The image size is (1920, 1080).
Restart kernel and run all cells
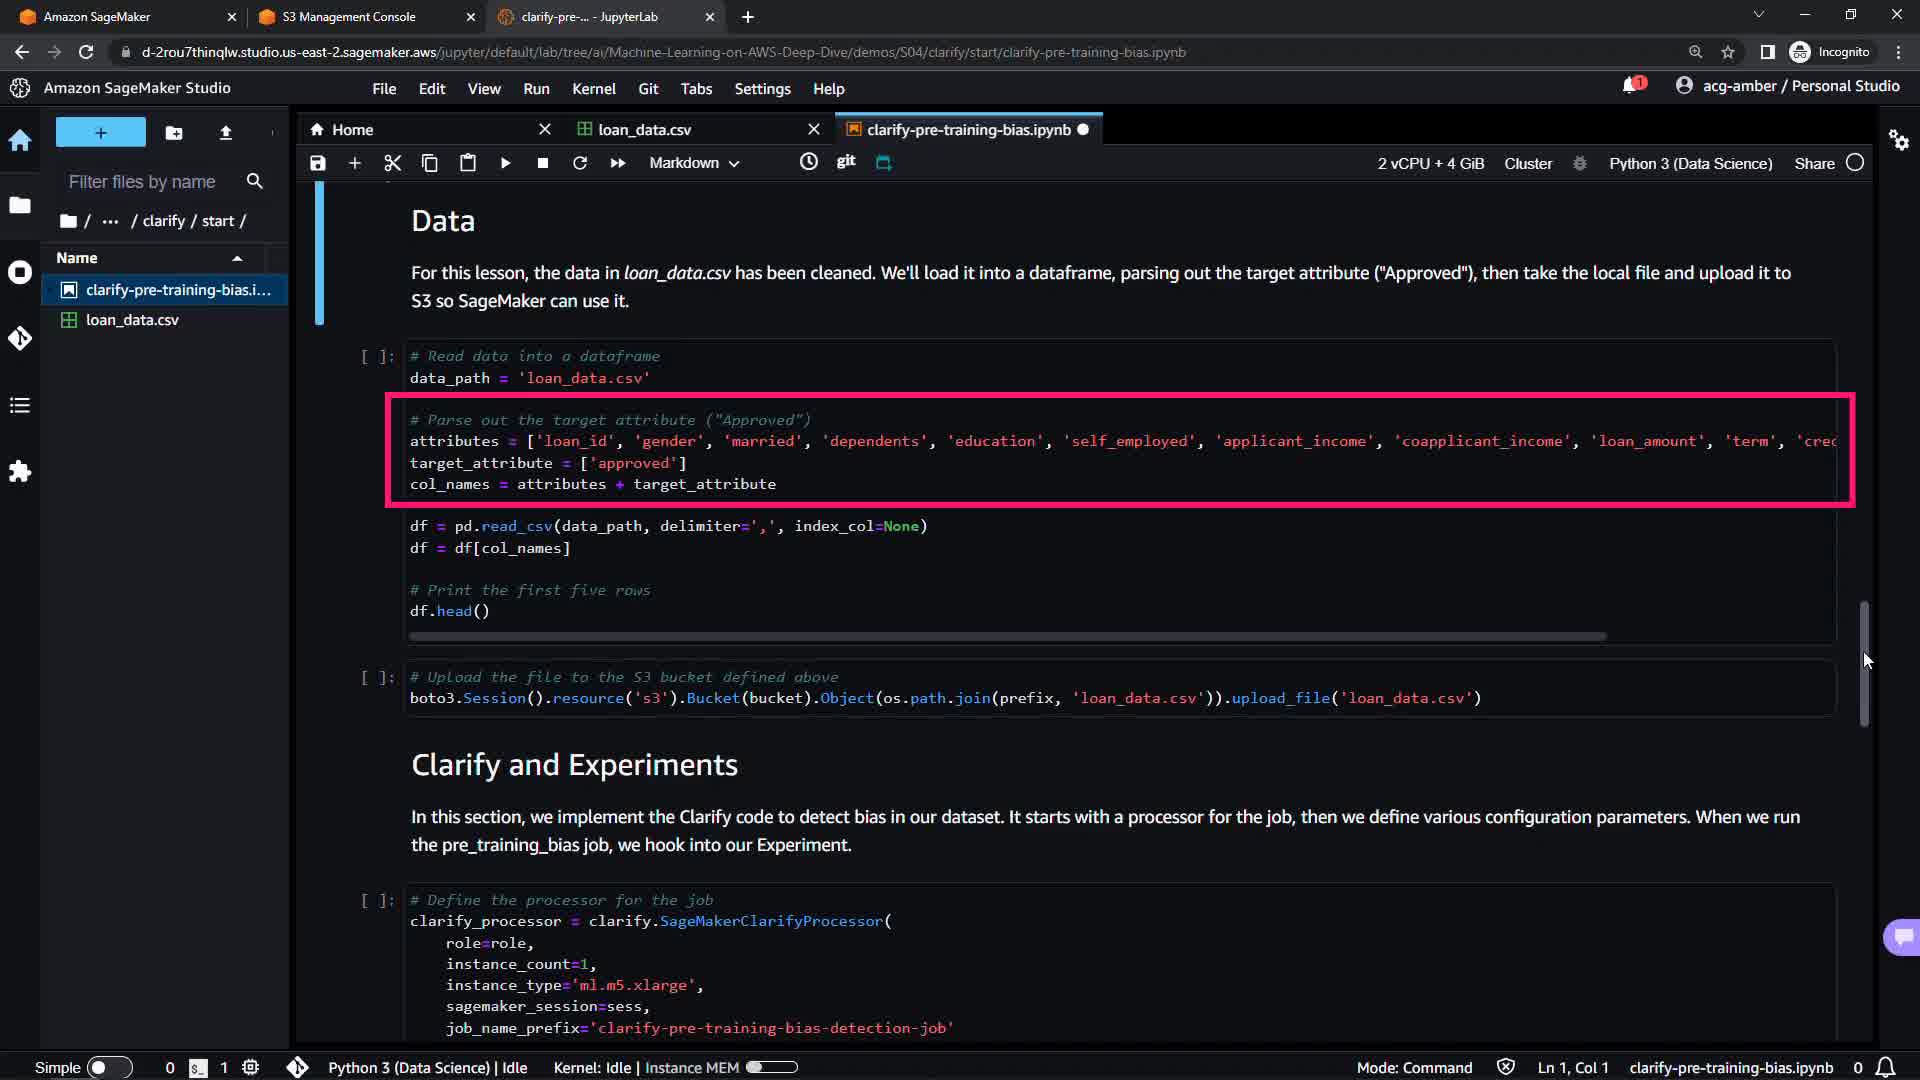coord(617,163)
